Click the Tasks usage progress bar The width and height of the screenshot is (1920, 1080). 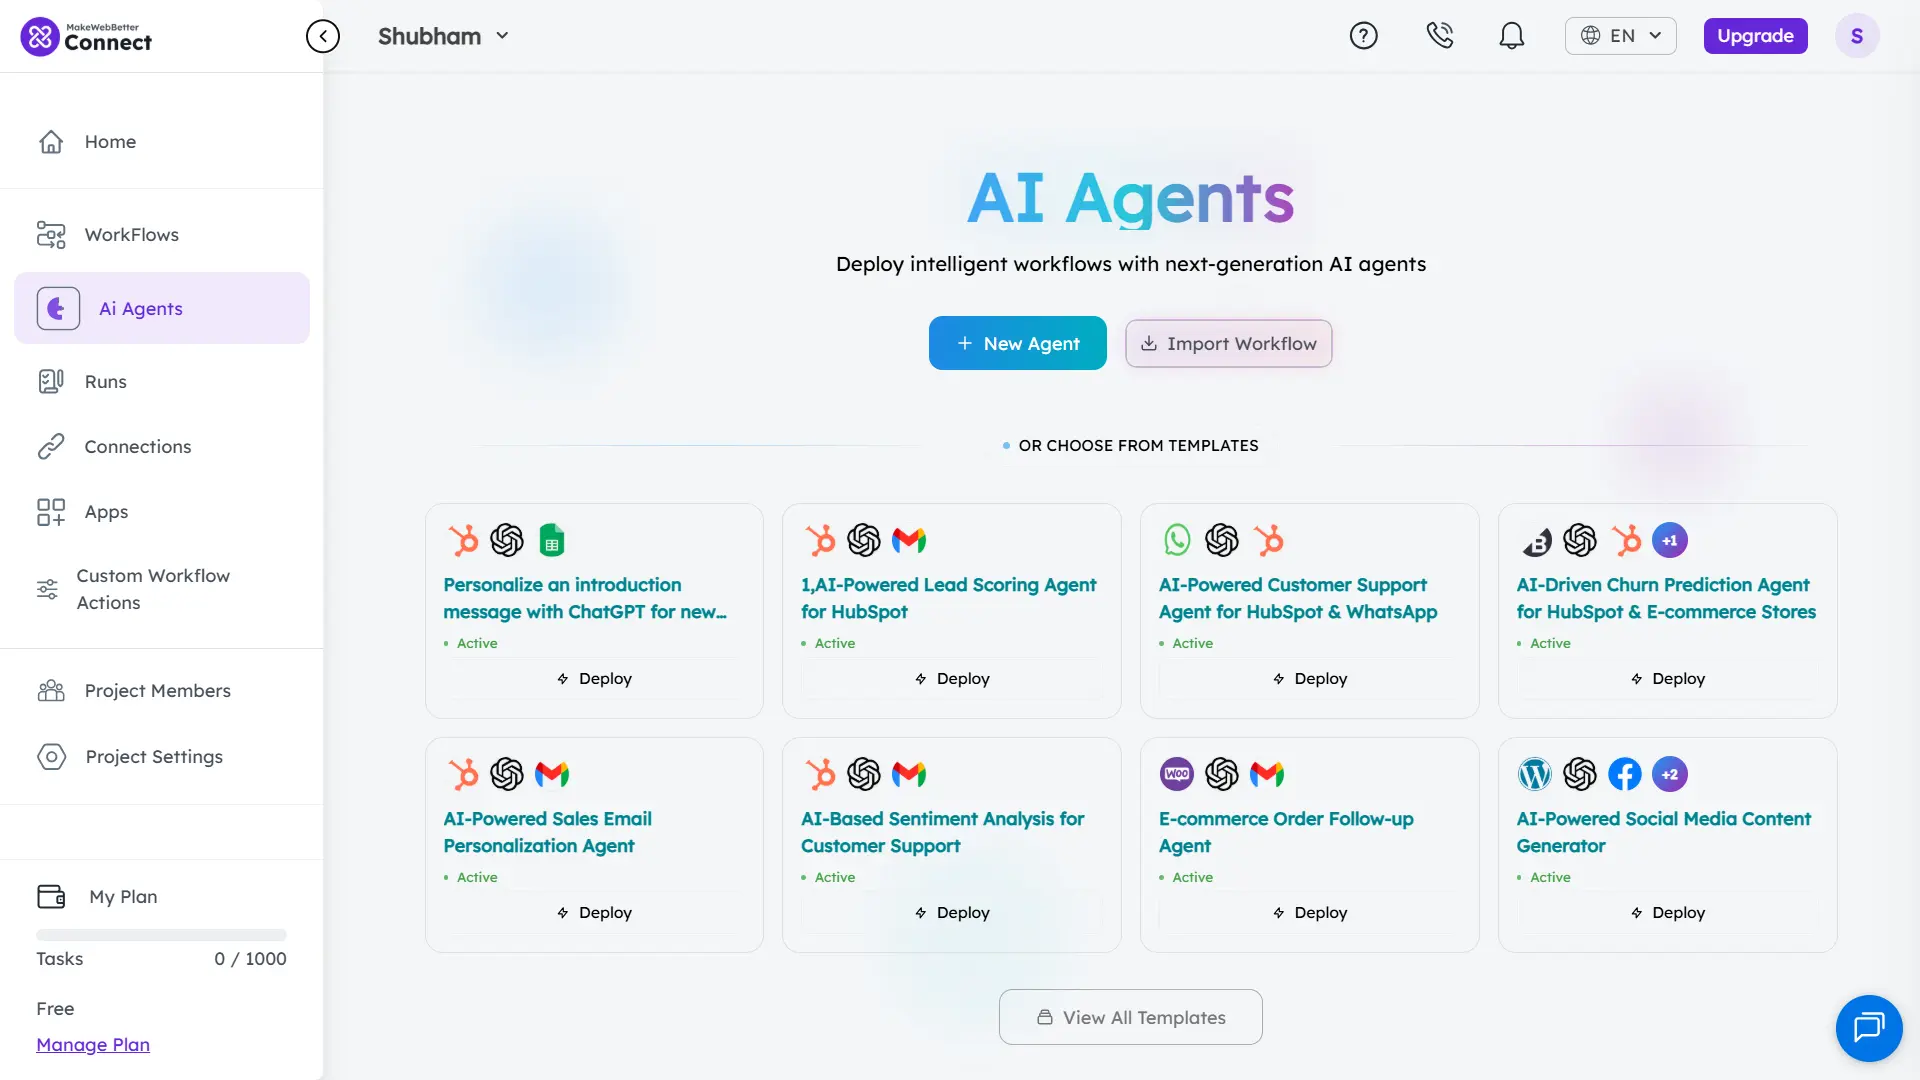(x=161, y=935)
